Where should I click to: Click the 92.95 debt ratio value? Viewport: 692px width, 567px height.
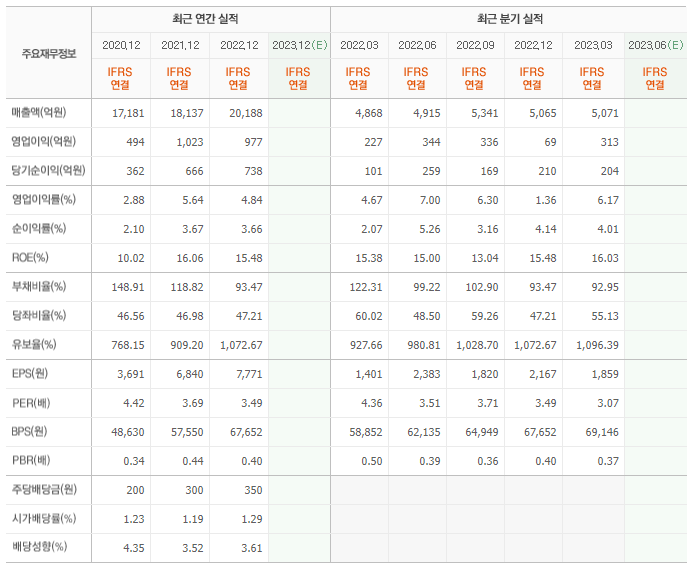[x=606, y=287]
